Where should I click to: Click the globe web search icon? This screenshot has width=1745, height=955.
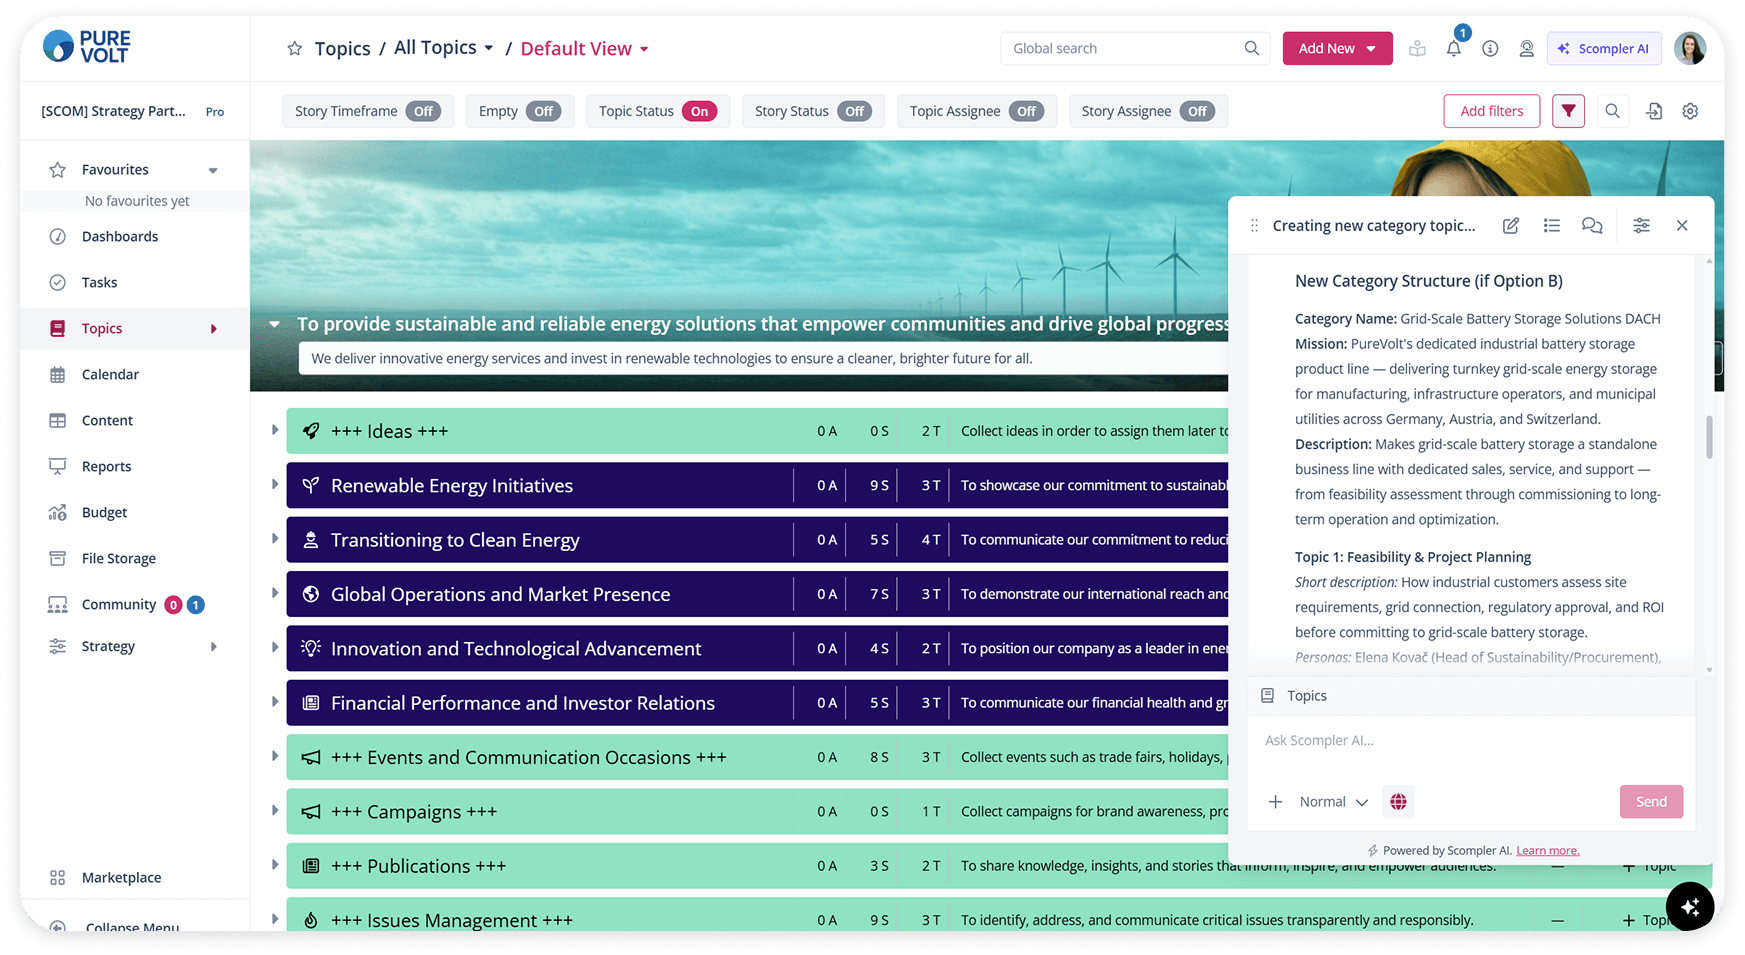coord(1398,802)
